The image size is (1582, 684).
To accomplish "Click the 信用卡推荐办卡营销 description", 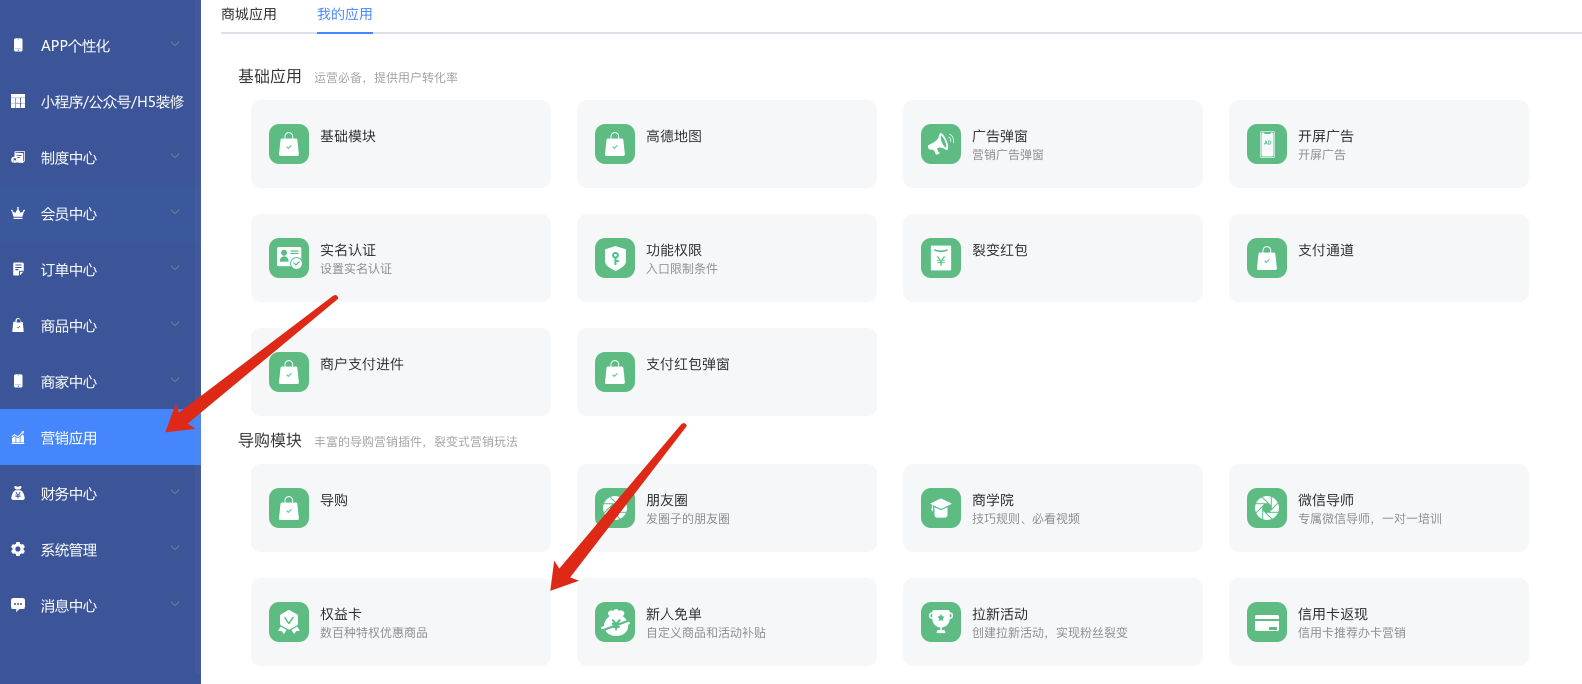I will (1352, 633).
